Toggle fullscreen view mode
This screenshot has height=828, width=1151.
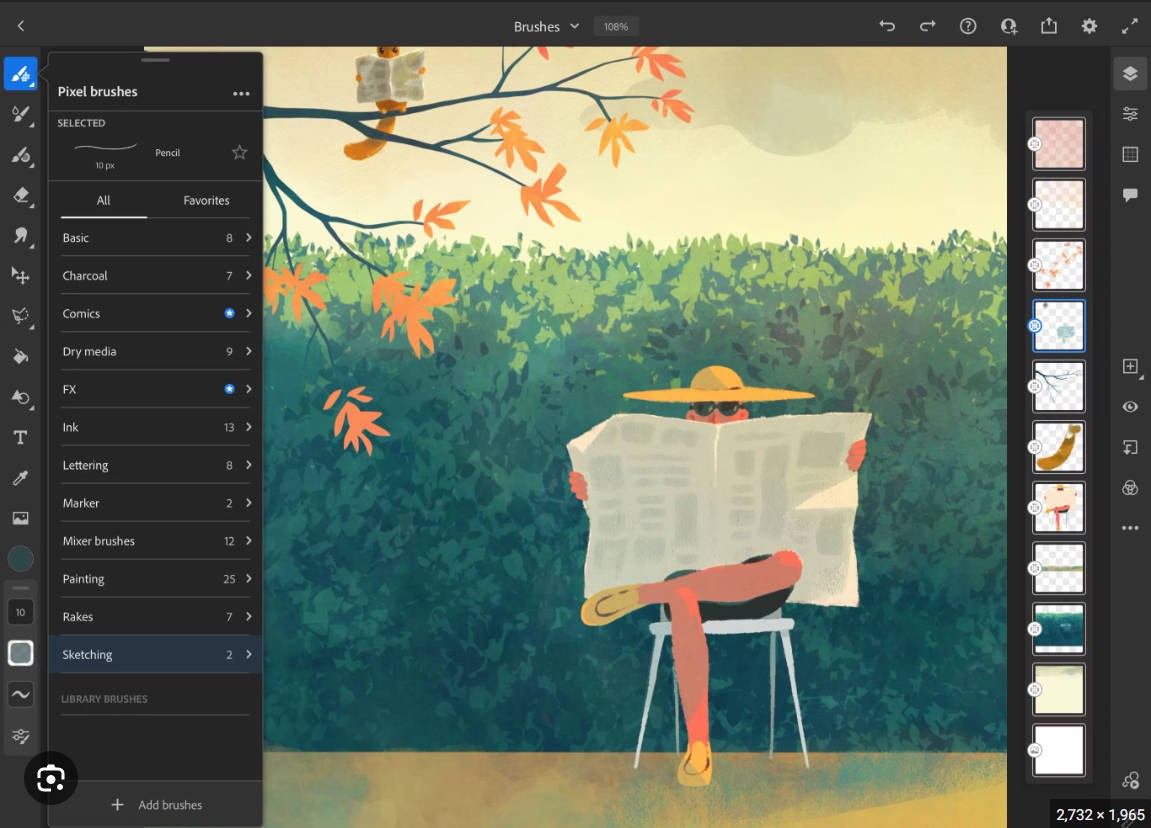(1130, 26)
